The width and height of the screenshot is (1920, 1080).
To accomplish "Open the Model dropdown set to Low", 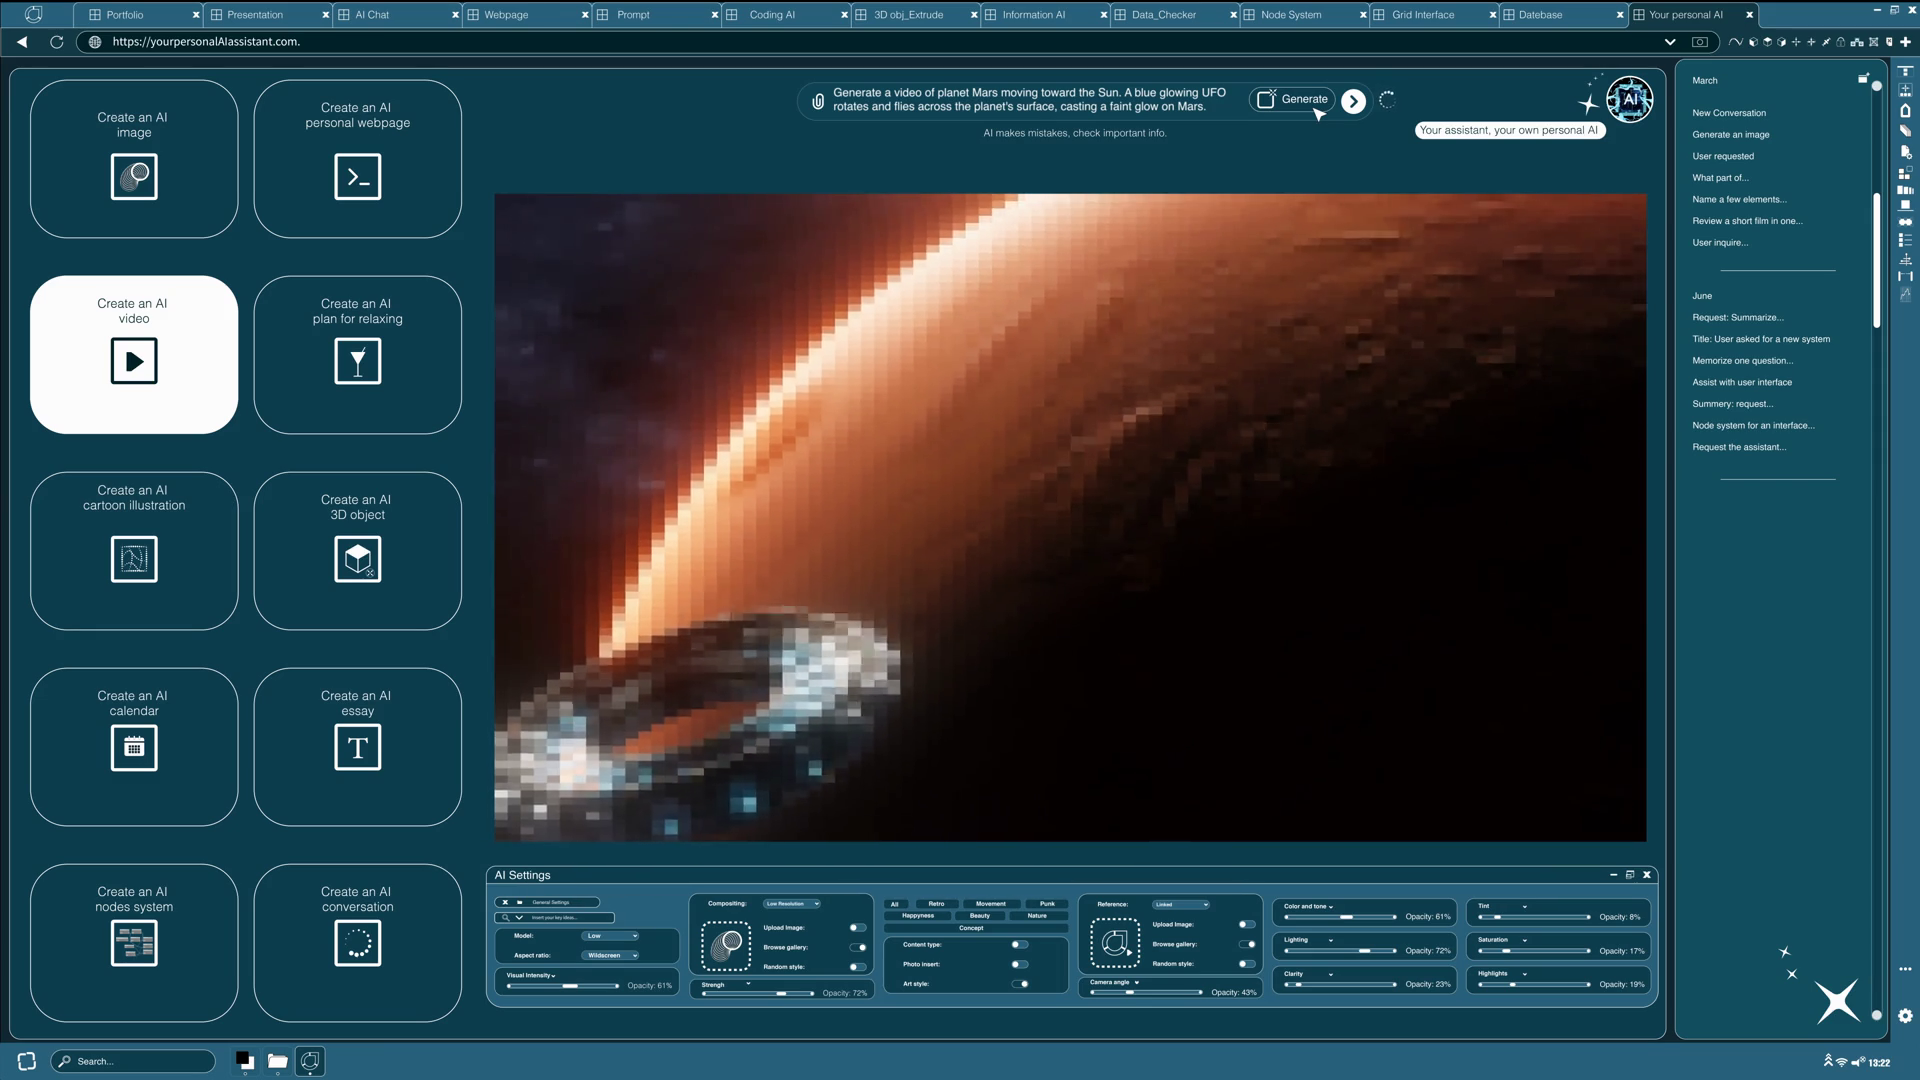I will (610, 936).
